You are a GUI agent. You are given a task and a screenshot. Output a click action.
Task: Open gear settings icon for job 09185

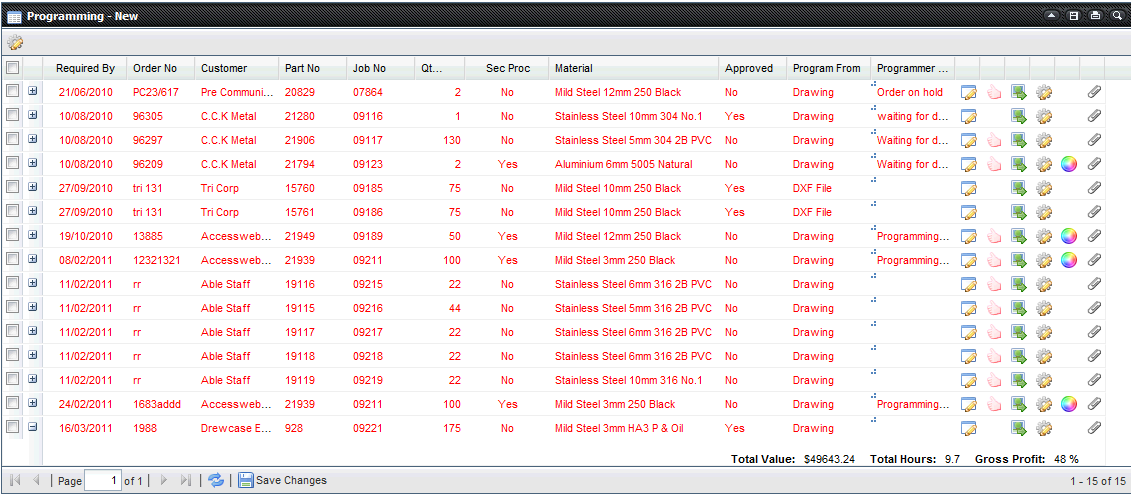1044,188
